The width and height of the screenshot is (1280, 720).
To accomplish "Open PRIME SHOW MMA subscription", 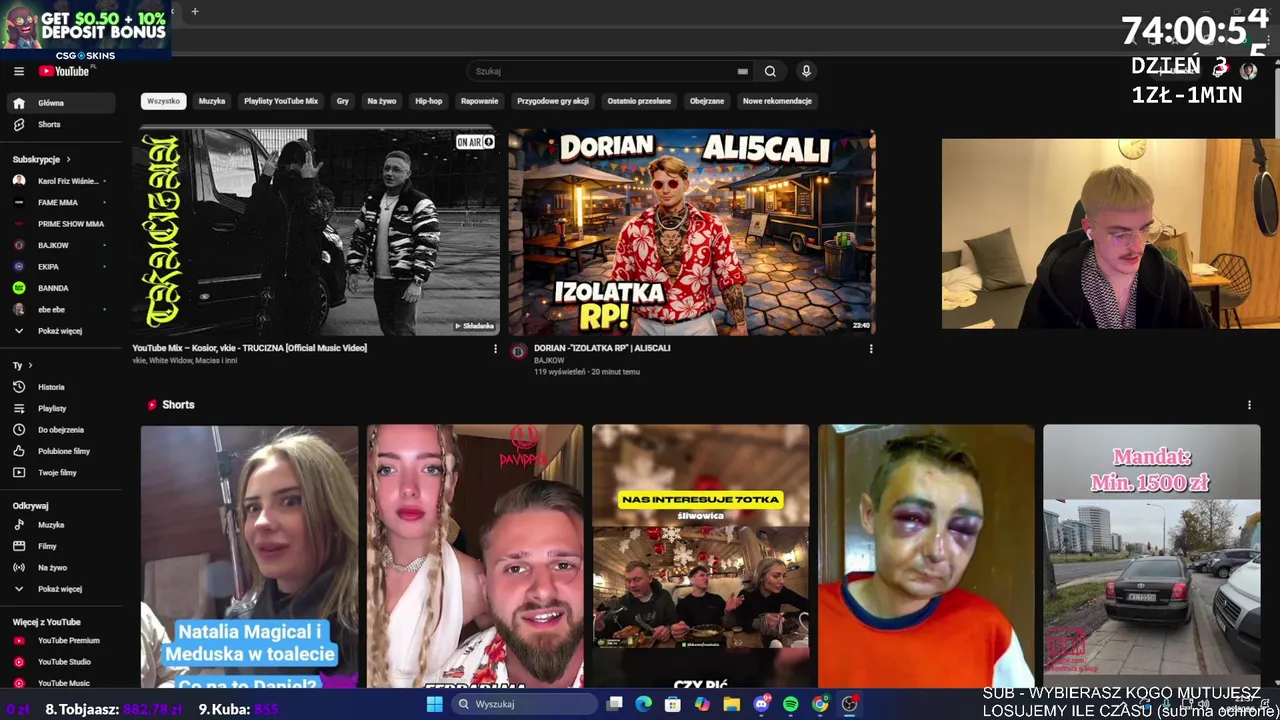I will [x=62, y=224].
